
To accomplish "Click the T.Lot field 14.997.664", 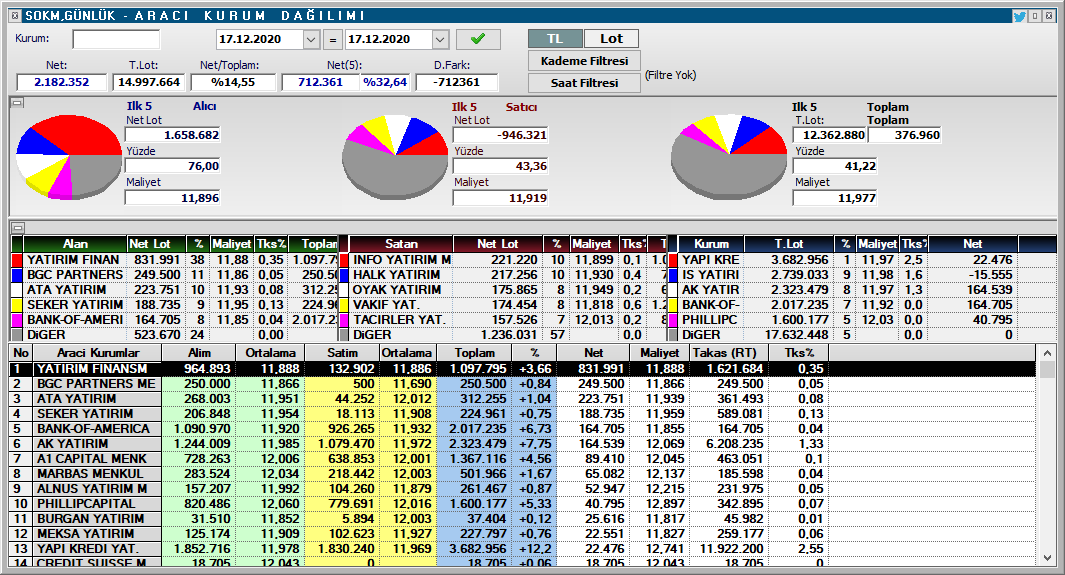I will click(149, 82).
